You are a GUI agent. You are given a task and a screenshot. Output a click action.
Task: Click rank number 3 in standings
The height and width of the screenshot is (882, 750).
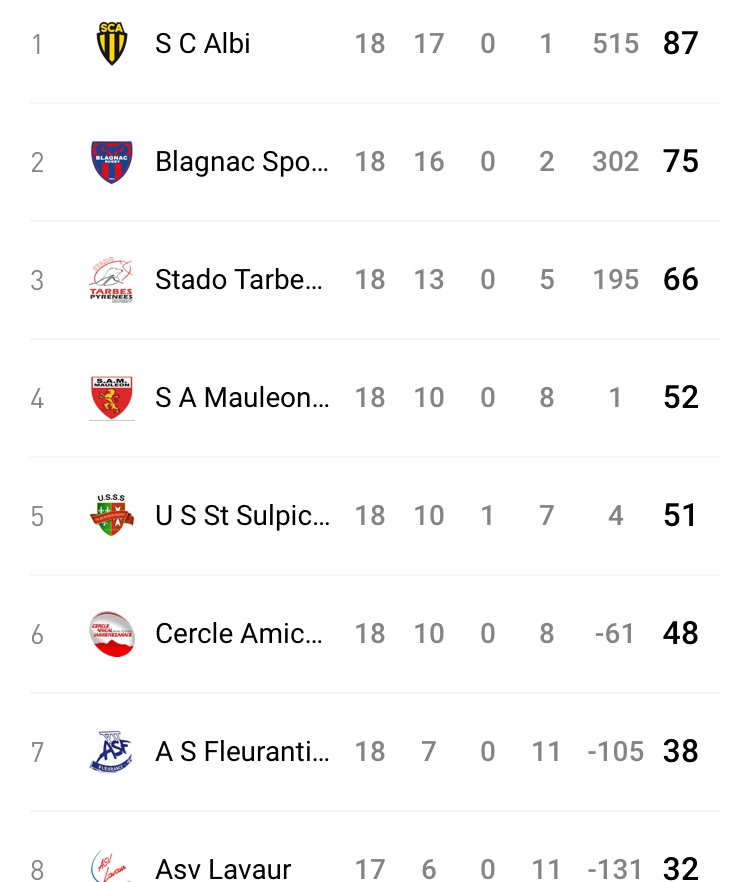coord(37,280)
